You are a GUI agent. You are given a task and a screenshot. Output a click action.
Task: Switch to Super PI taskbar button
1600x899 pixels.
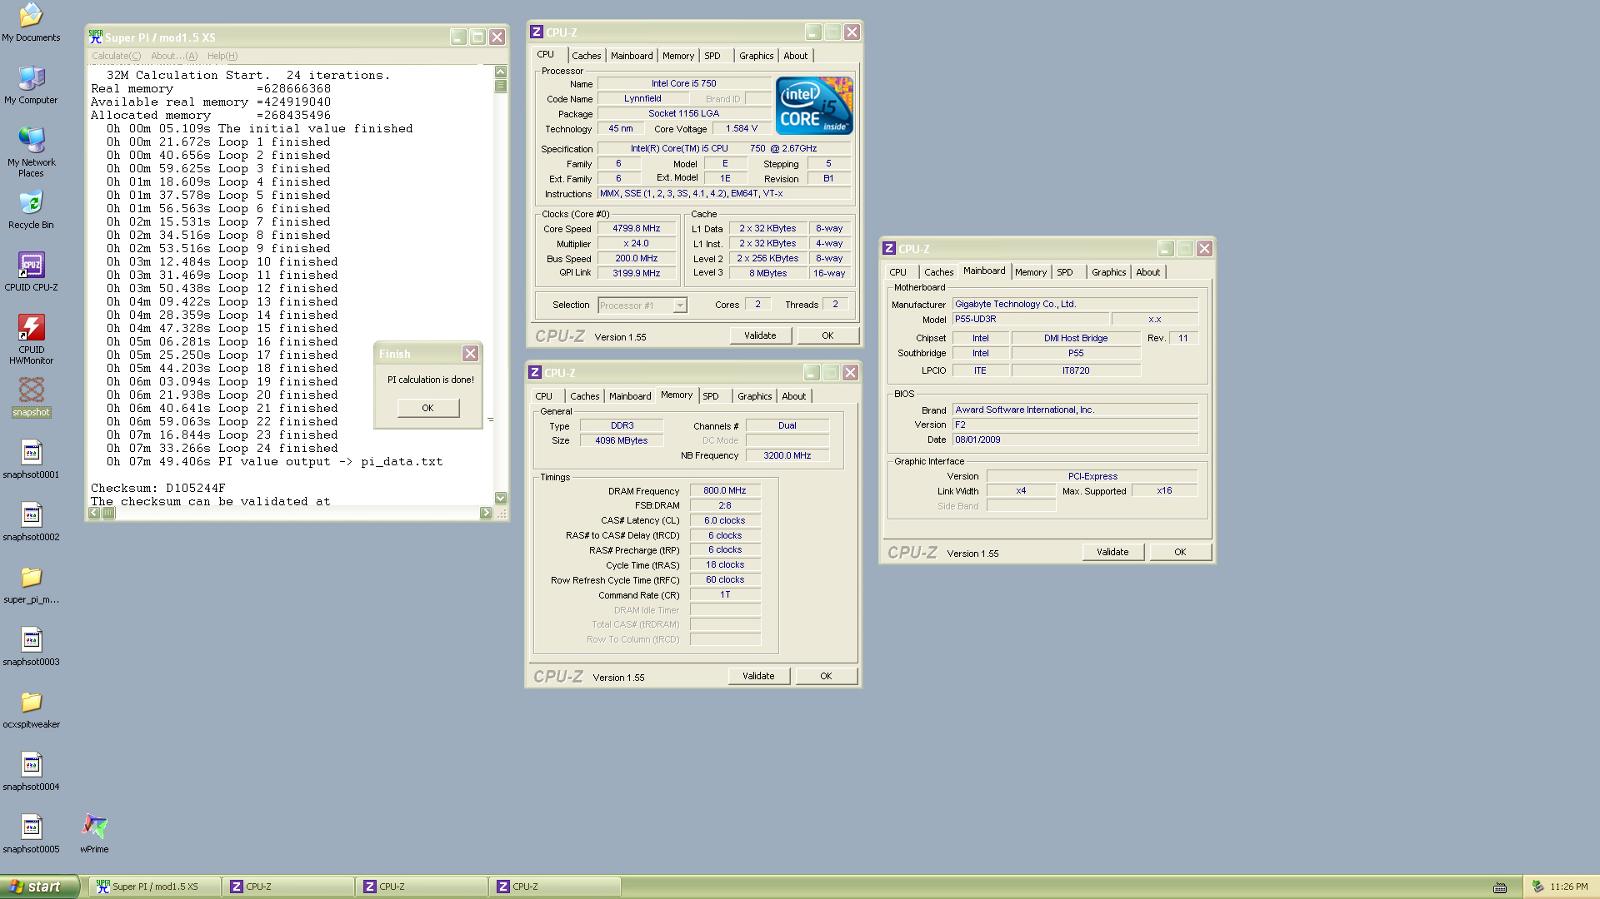[155, 887]
